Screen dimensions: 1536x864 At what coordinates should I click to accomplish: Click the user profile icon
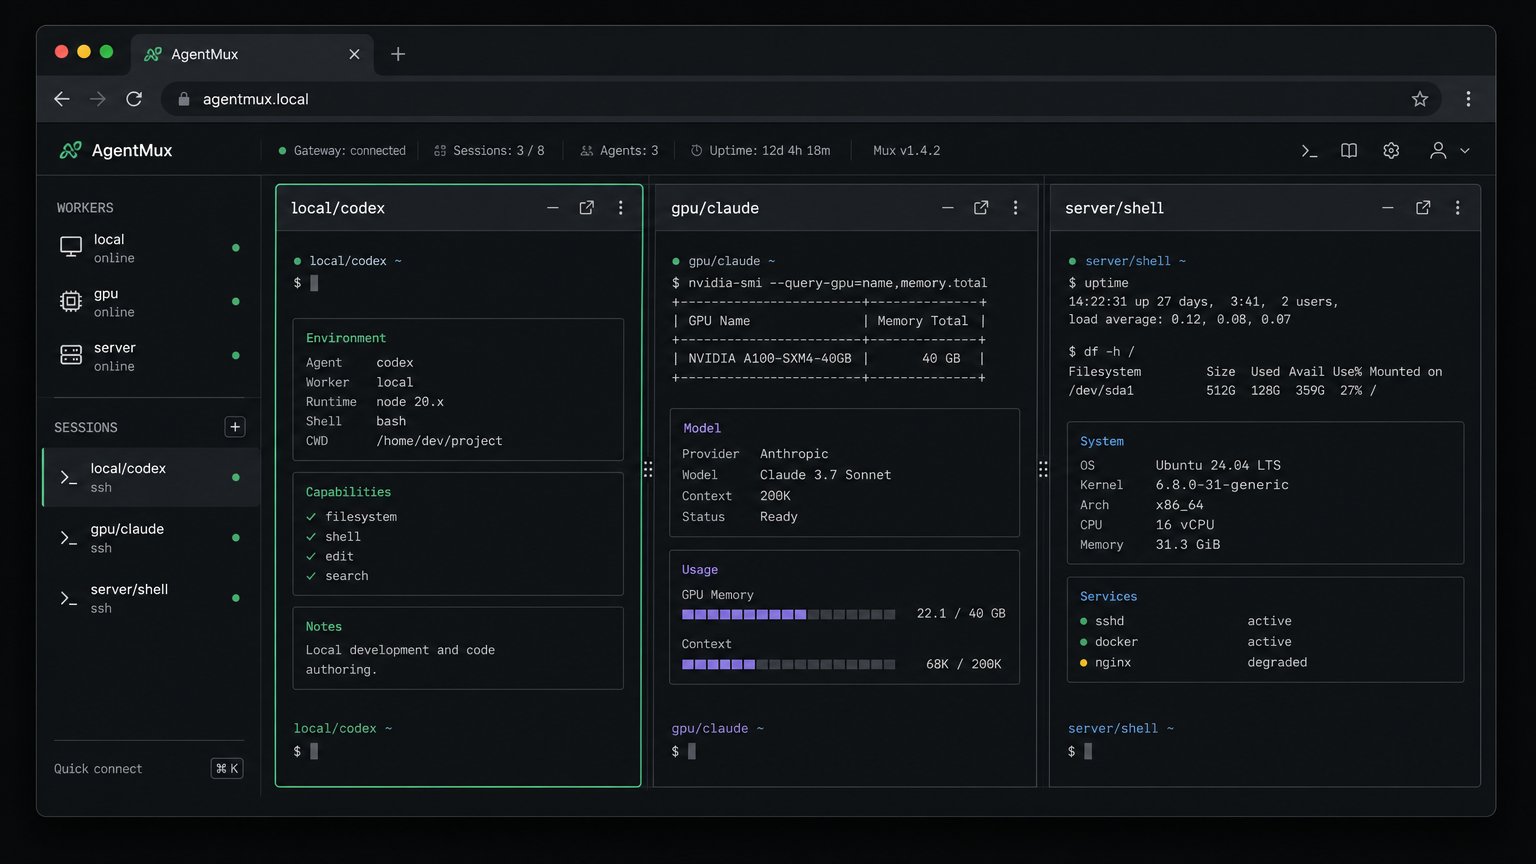(1438, 150)
